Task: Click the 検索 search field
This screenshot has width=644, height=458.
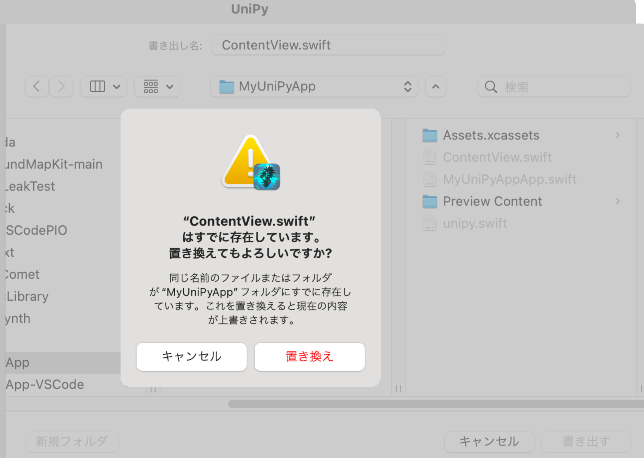Action: 560,87
